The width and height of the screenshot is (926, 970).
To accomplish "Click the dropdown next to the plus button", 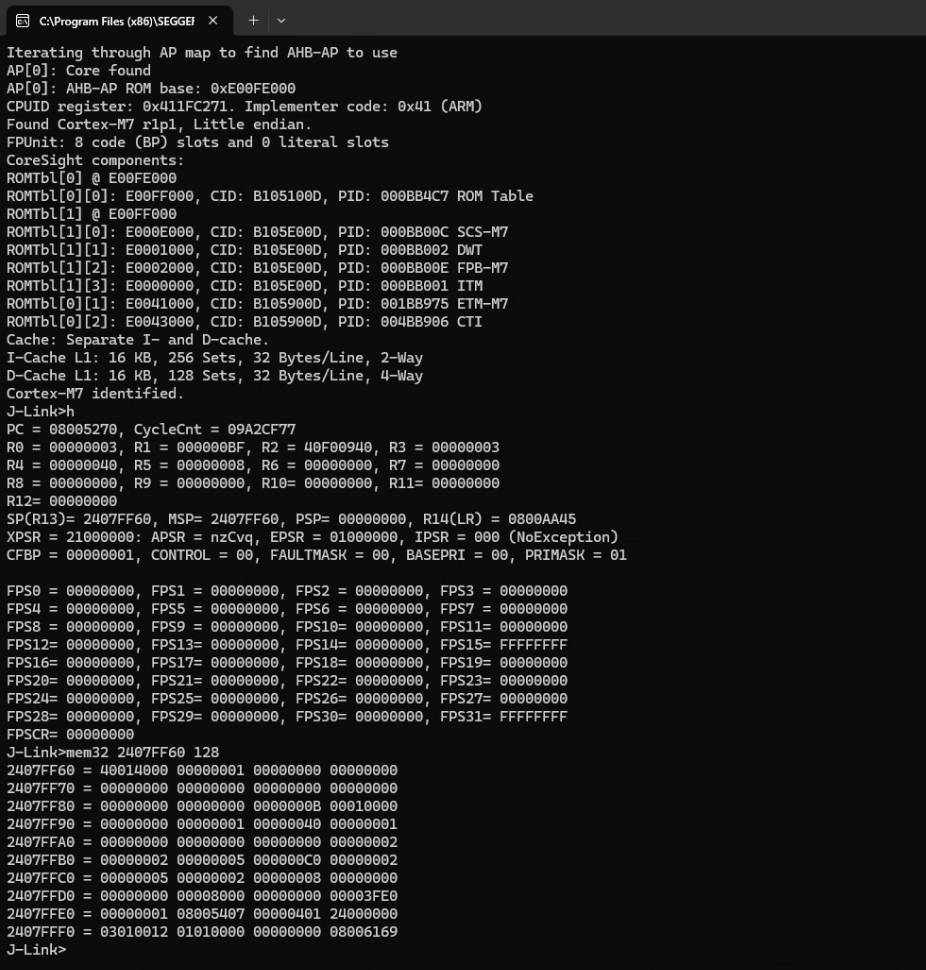I will click(283, 20).
